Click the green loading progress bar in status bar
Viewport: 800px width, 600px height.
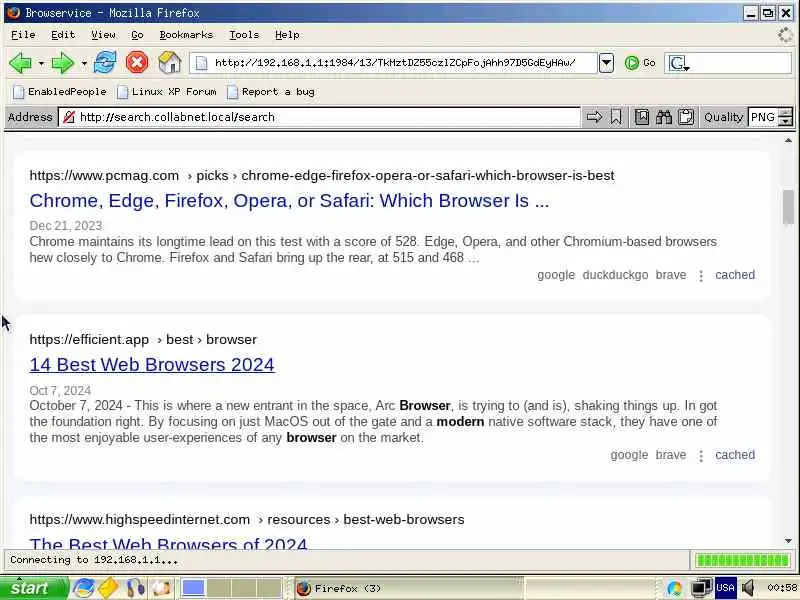pyautogui.click(x=743, y=560)
